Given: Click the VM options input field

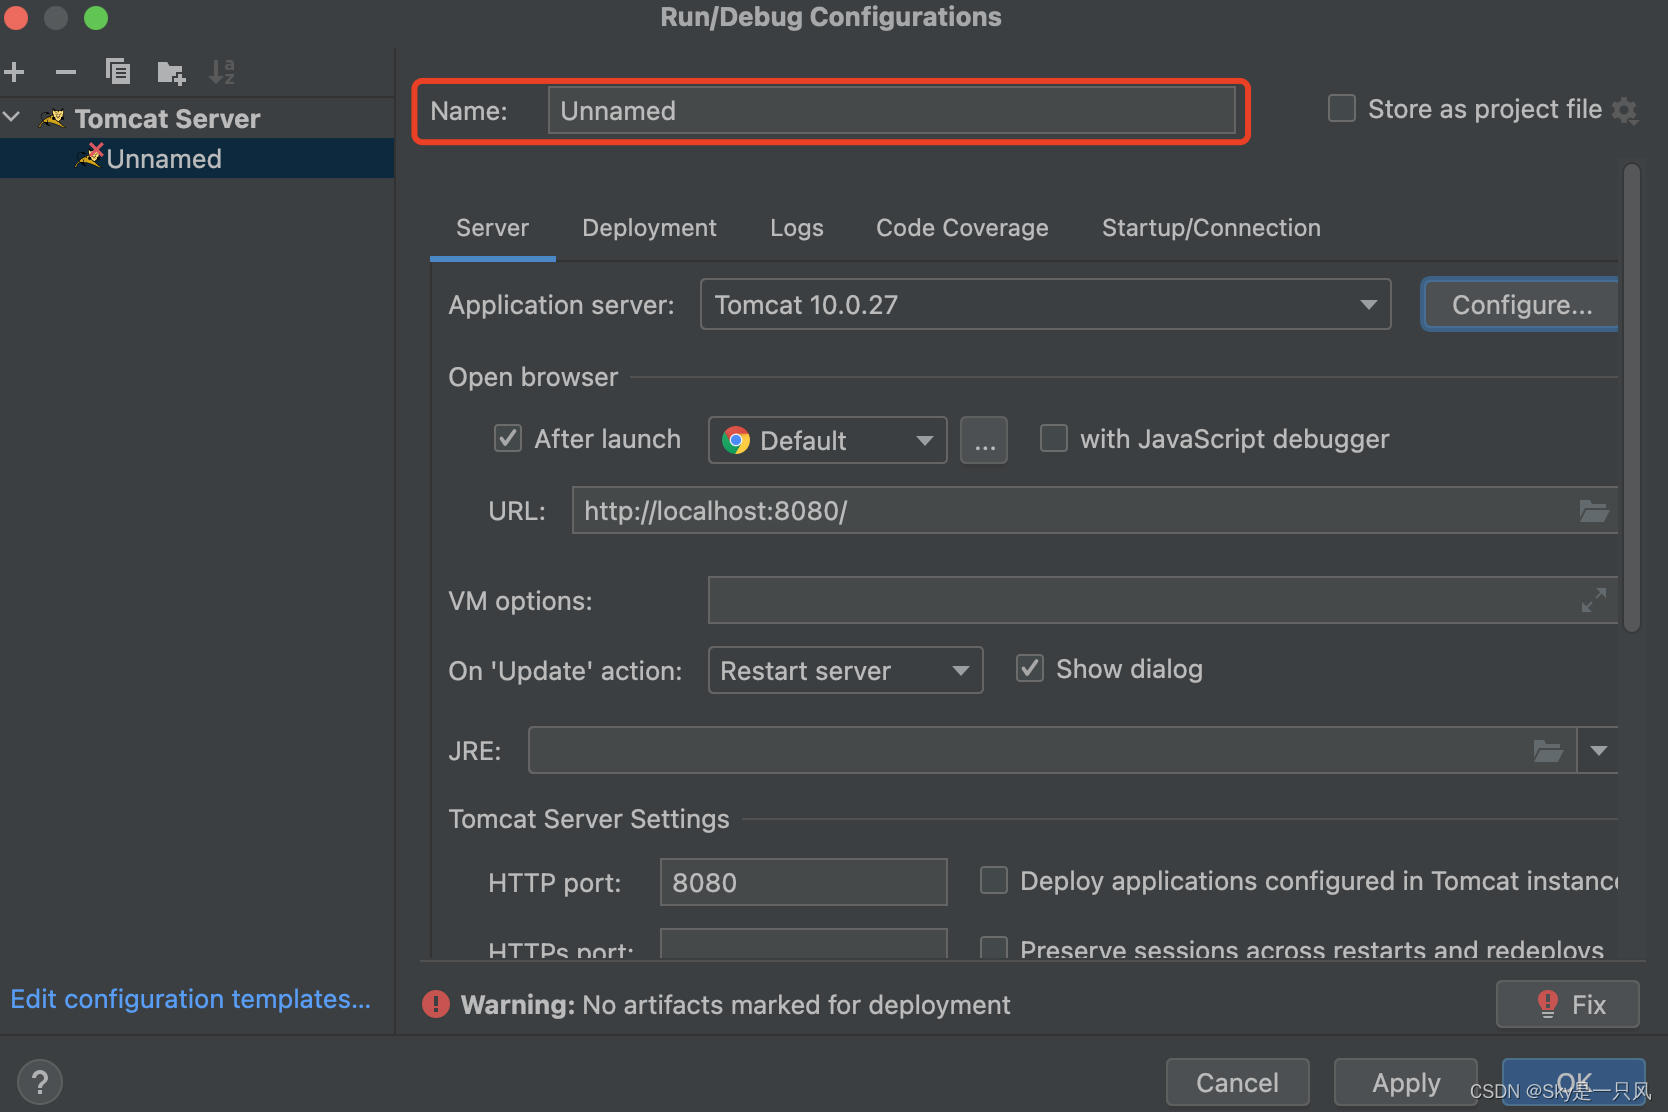Looking at the screenshot, I should click(1162, 600).
